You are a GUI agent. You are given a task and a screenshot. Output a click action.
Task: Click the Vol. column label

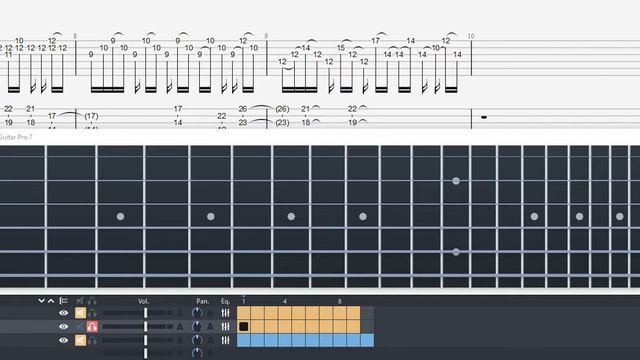click(143, 301)
